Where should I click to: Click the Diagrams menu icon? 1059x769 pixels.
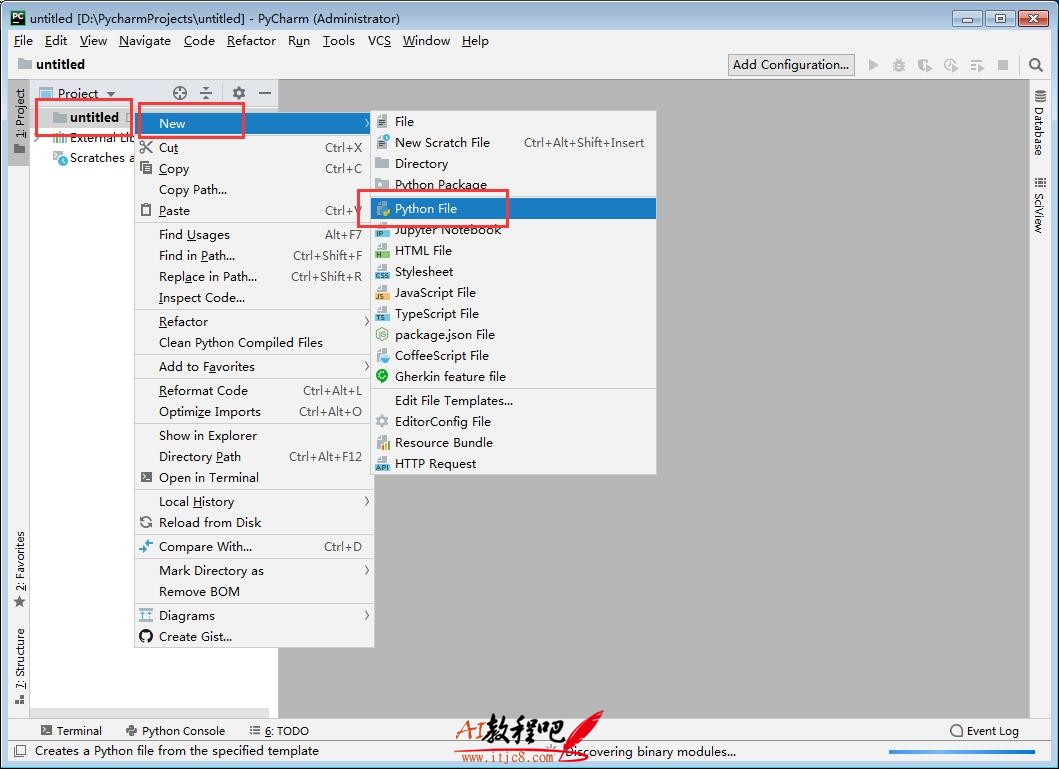click(146, 615)
